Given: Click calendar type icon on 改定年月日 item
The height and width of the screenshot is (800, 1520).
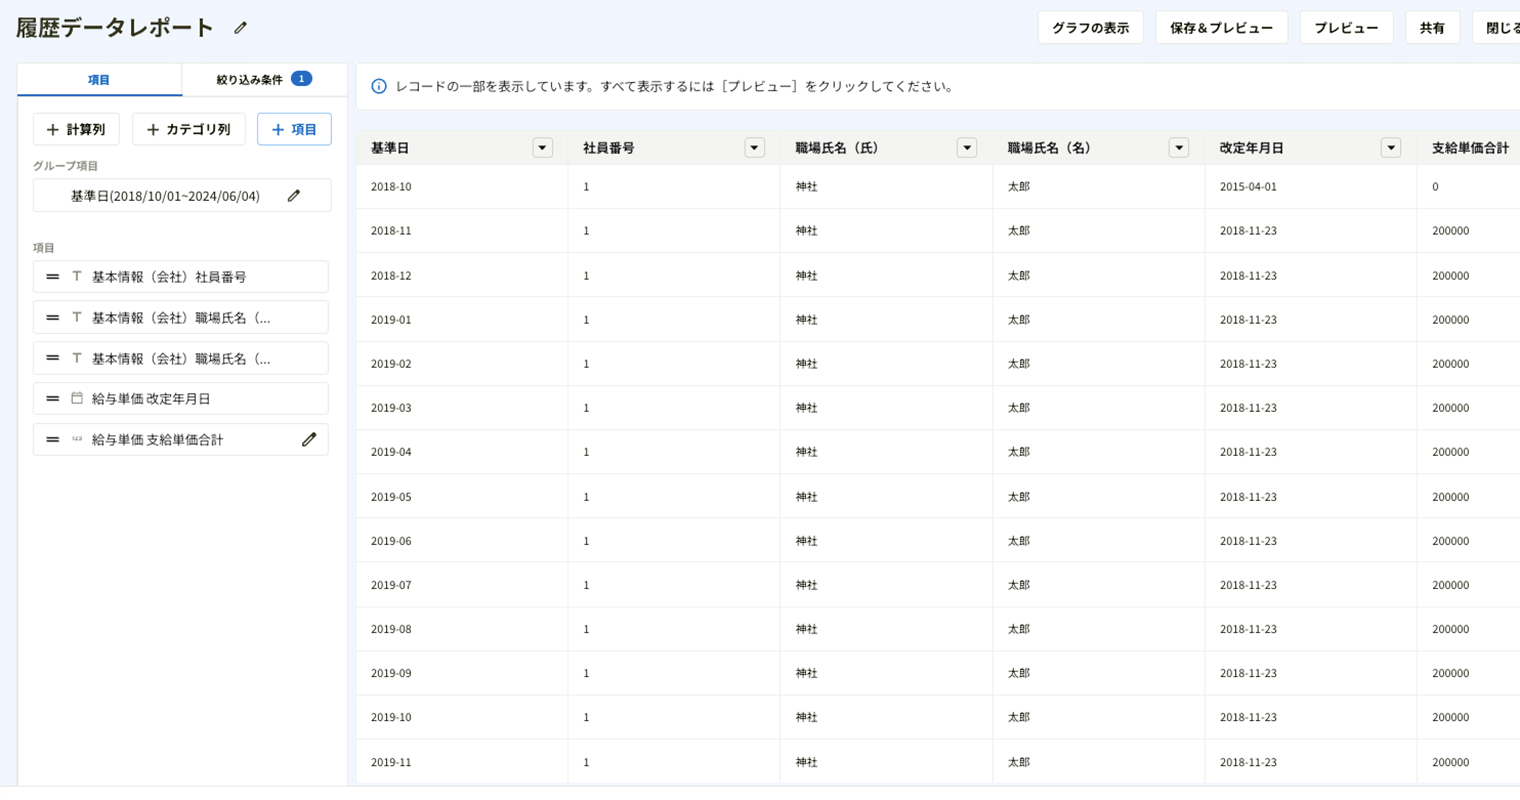Looking at the screenshot, I should tap(77, 398).
